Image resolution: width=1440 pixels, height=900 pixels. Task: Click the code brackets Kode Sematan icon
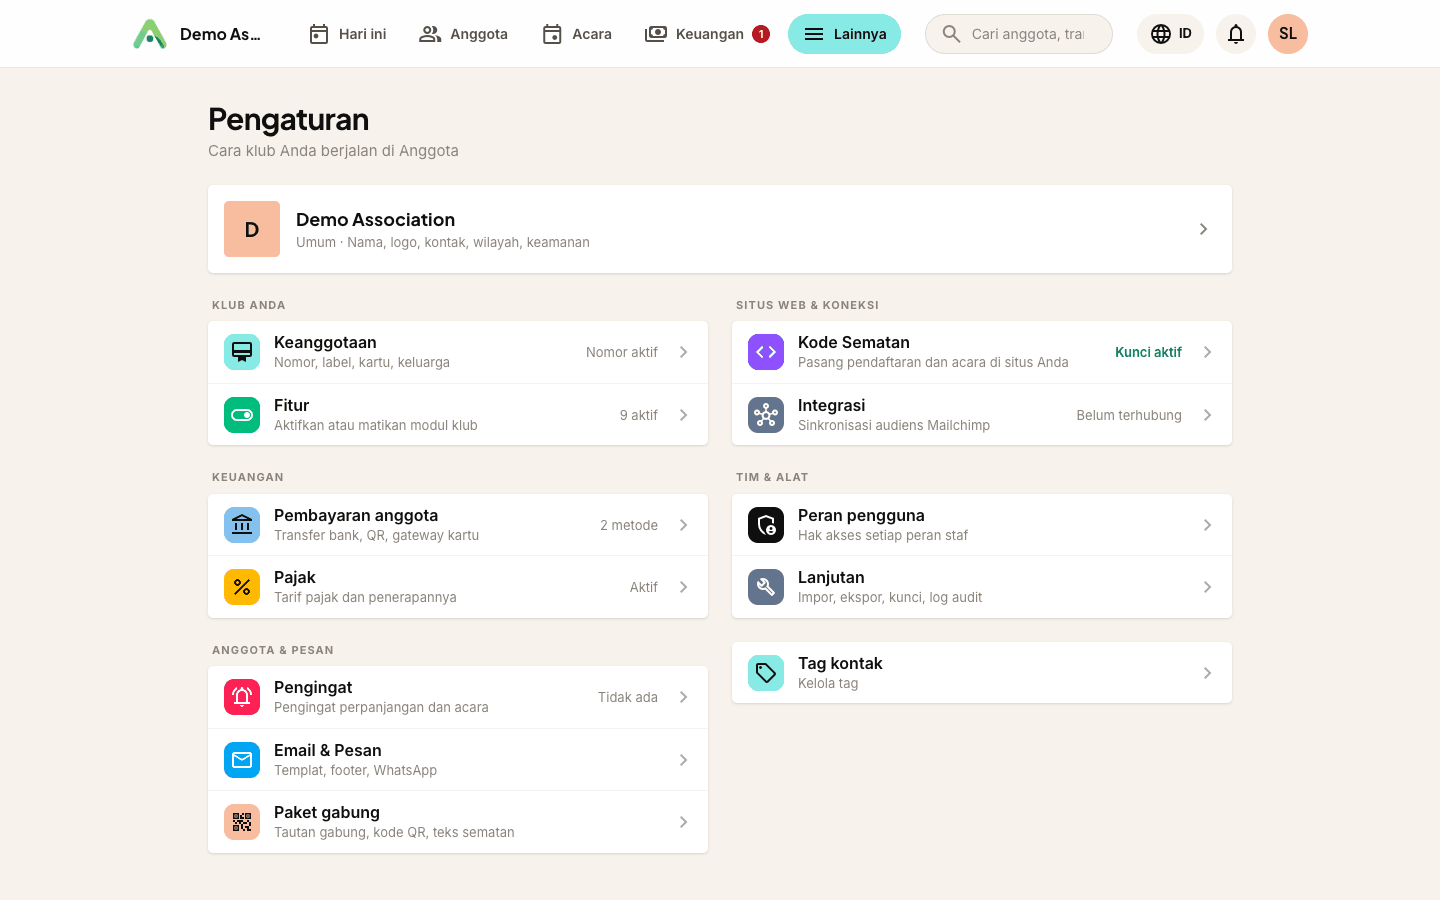click(x=766, y=352)
